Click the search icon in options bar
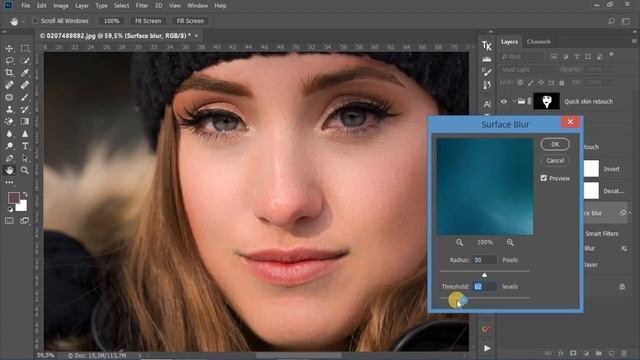 [x=611, y=21]
